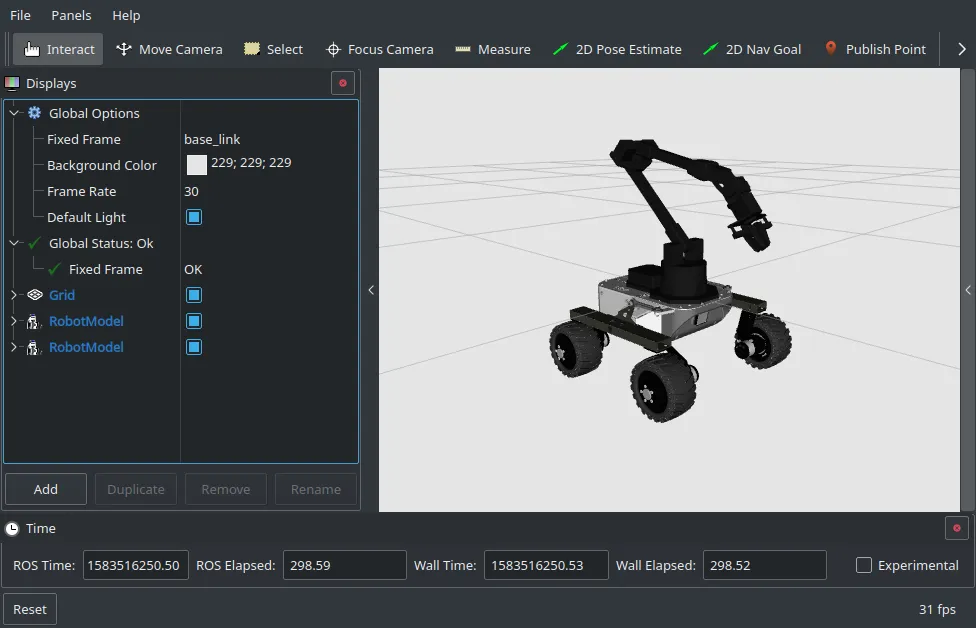Image resolution: width=976 pixels, height=628 pixels.
Task: Click the Add display button
Action: [x=45, y=489]
